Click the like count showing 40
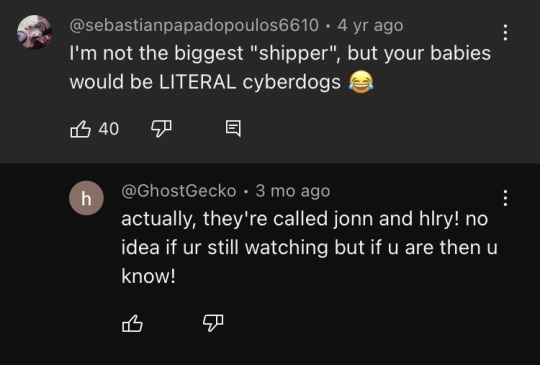This screenshot has height=365, width=540. [x=108, y=129]
